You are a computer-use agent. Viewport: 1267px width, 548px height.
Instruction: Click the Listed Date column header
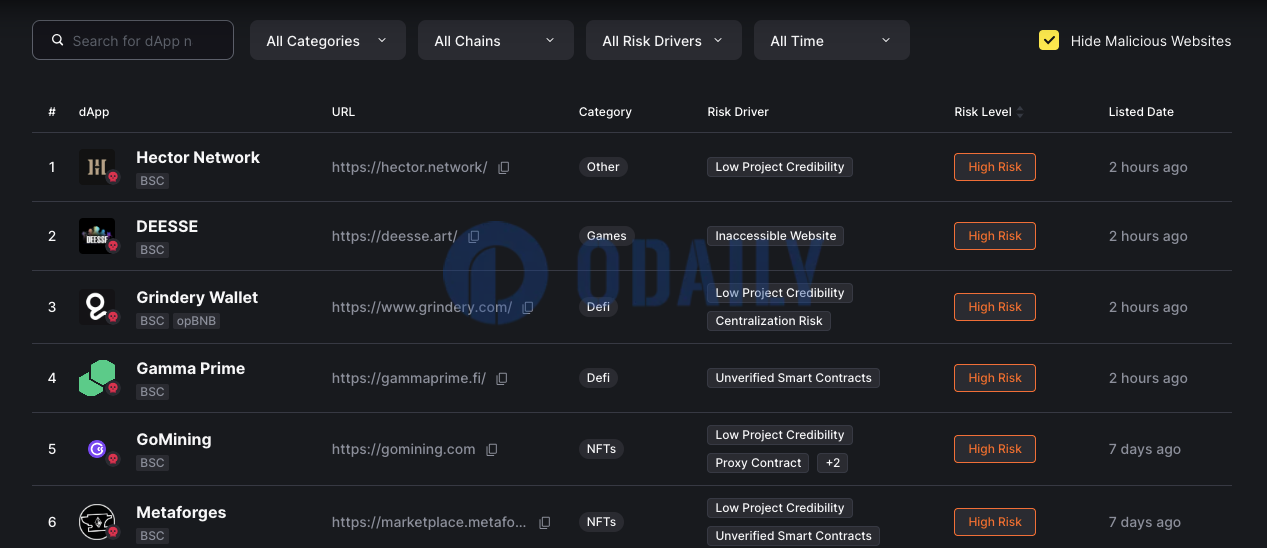coord(1141,112)
